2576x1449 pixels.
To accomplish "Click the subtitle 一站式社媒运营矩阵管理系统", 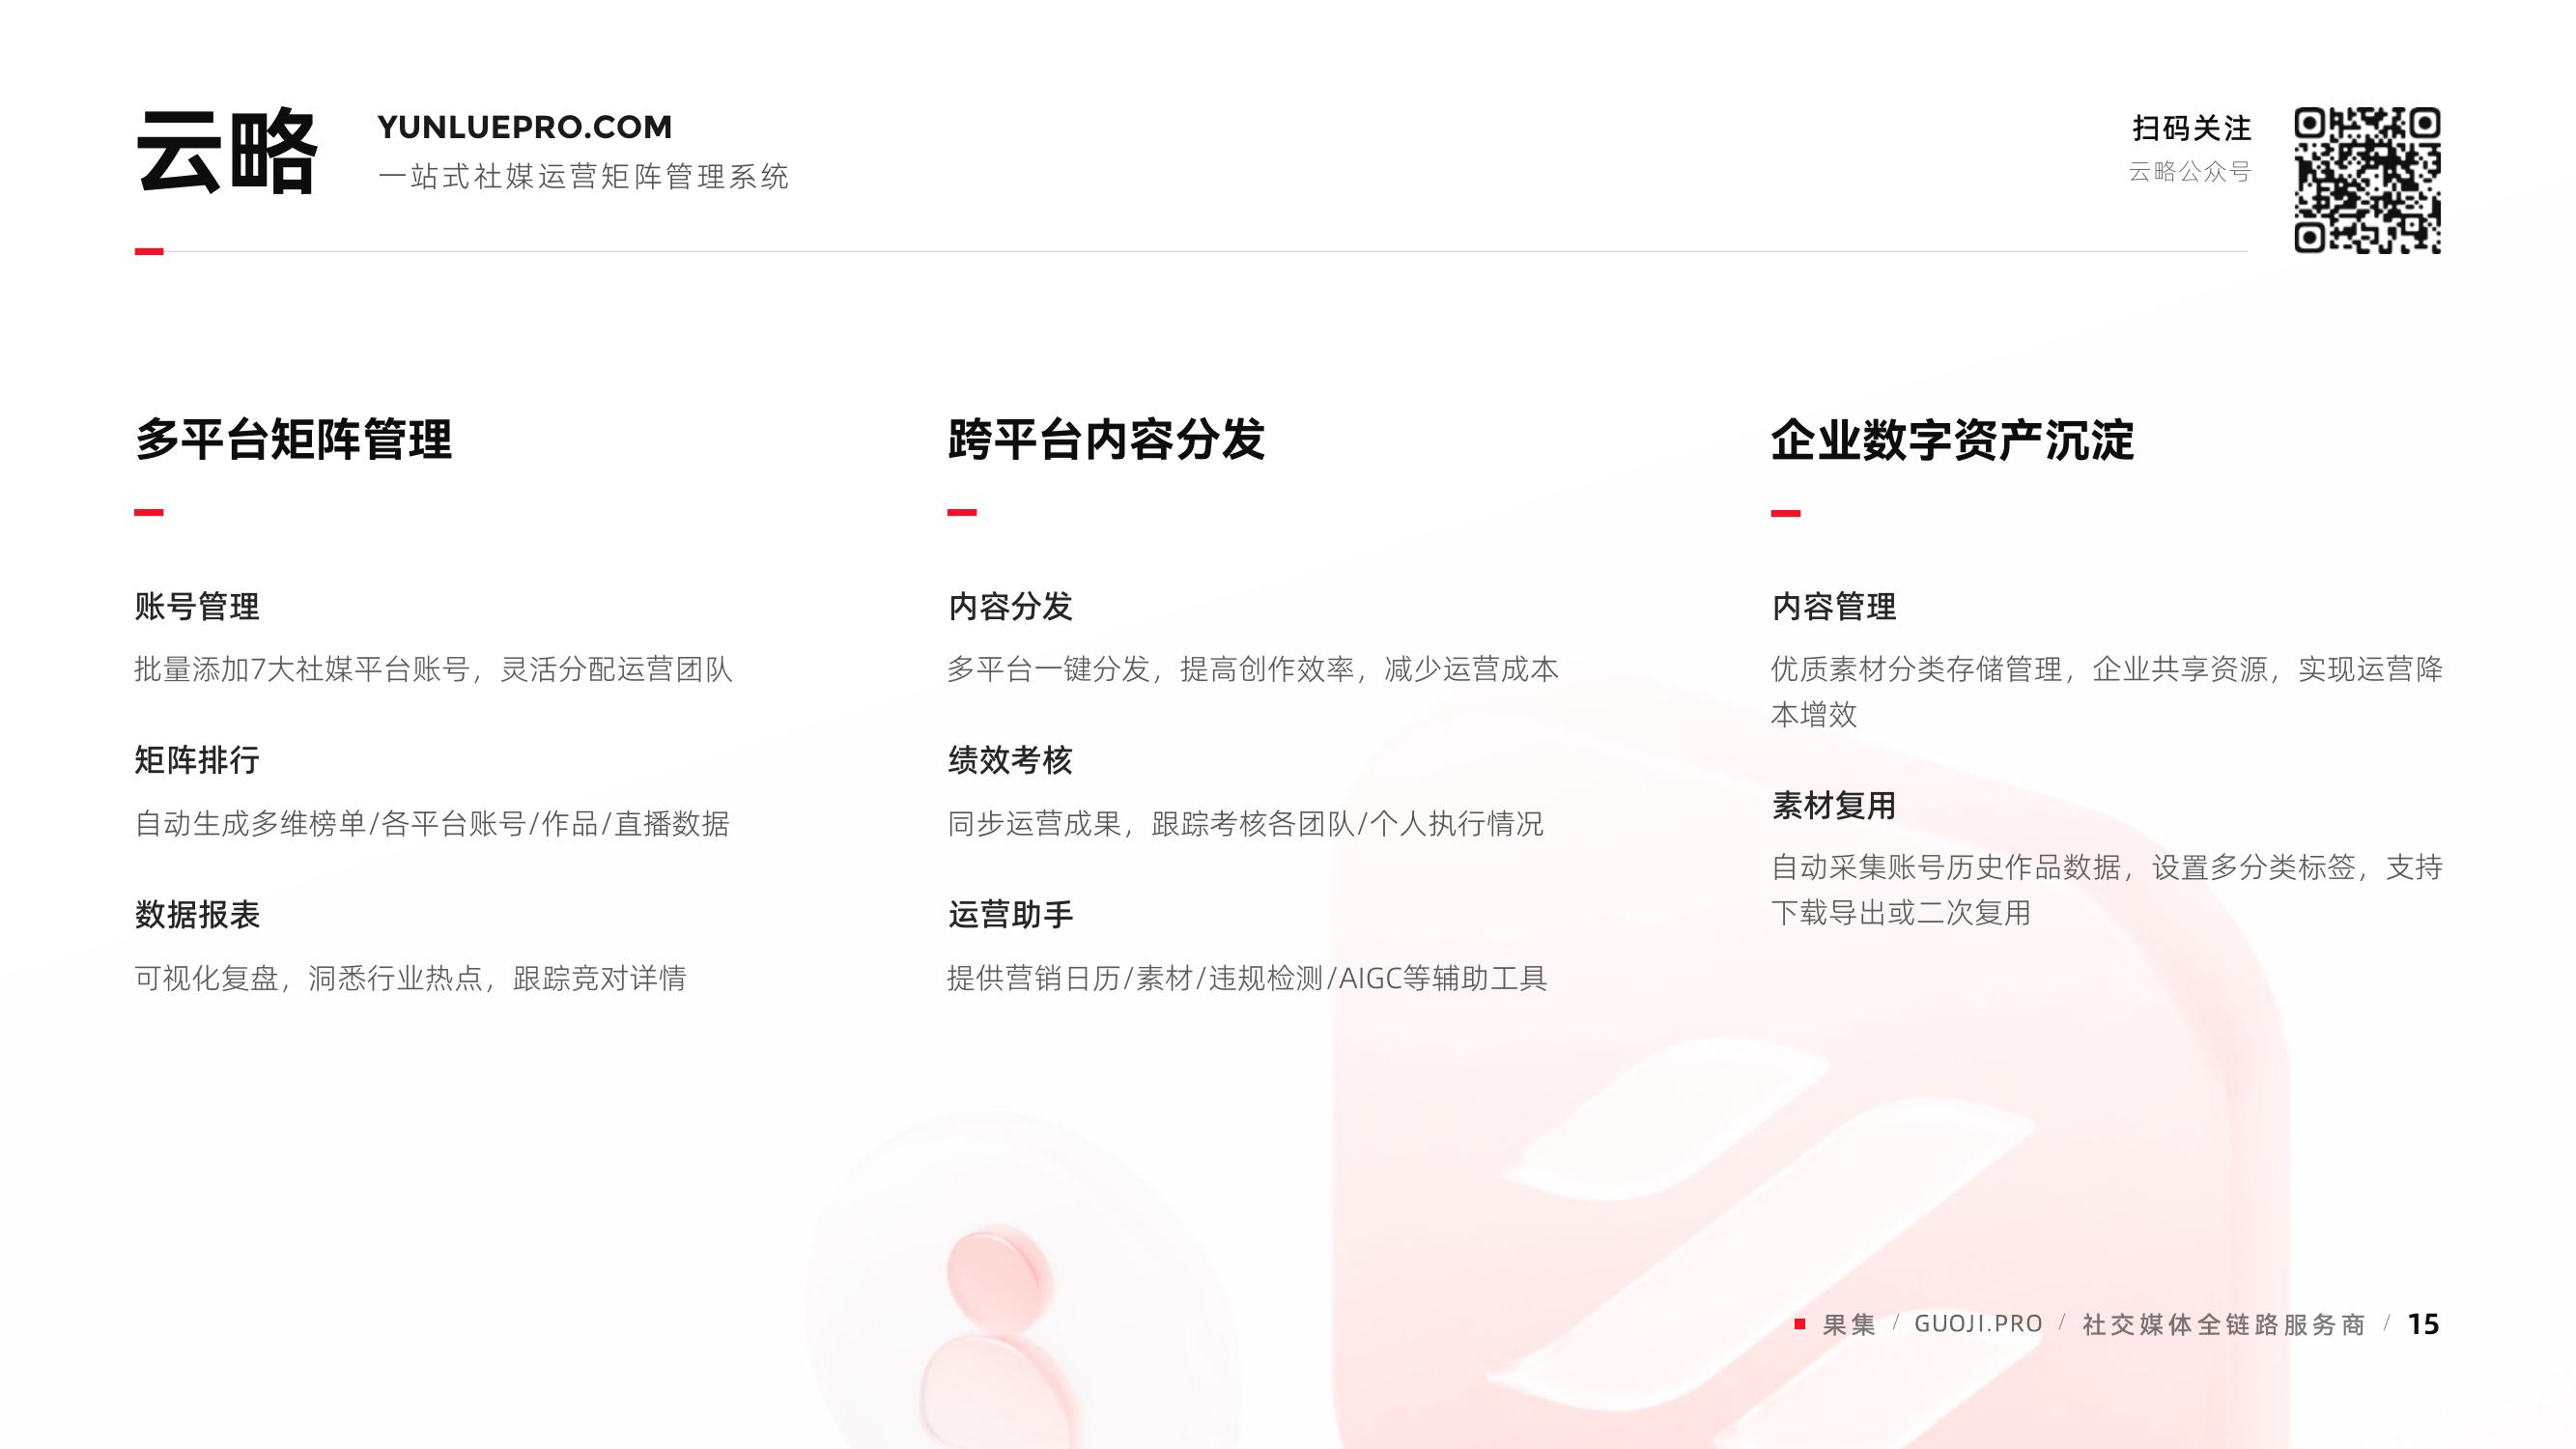I will [x=584, y=177].
